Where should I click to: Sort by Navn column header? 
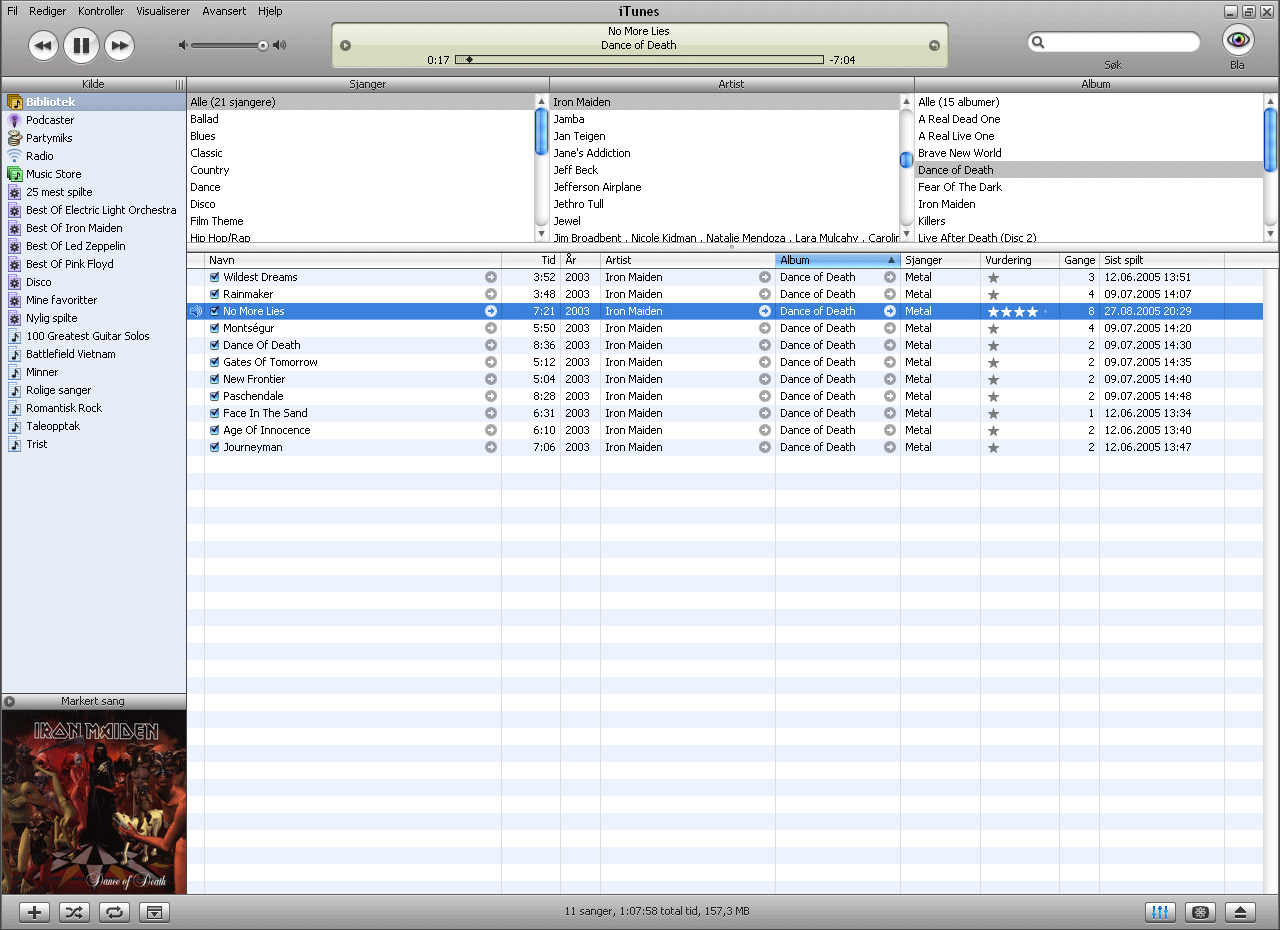[353, 260]
